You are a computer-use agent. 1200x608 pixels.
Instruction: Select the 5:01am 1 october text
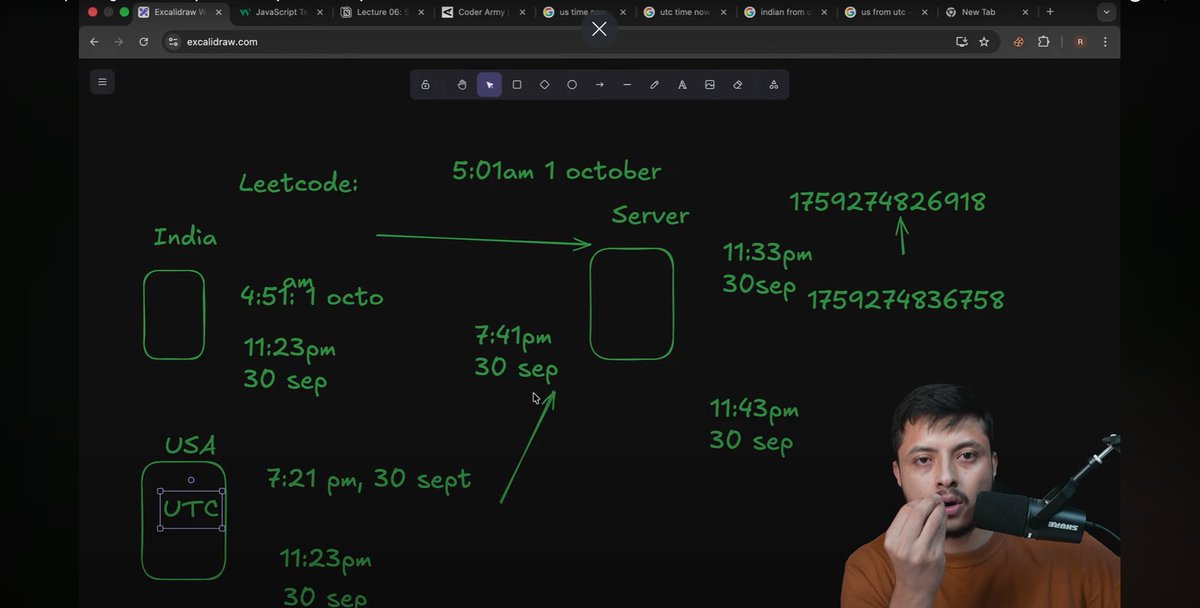[x=556, y=171]
